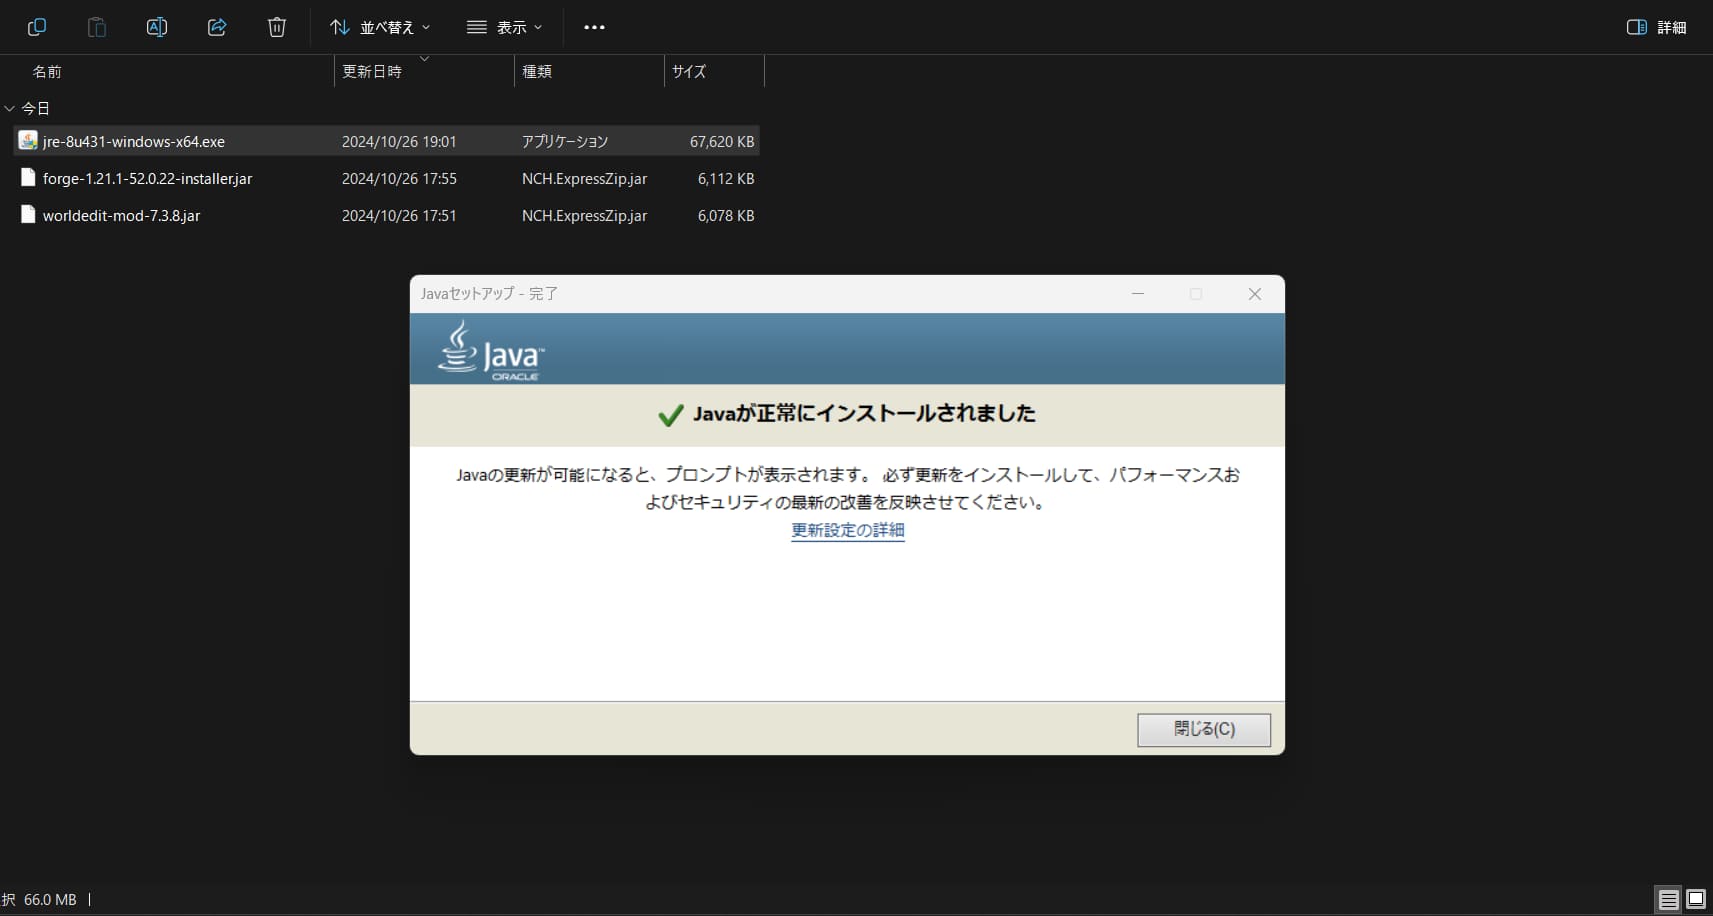
Task: Click the Rename icon in the toolbar
Action: tap(157, 27)
